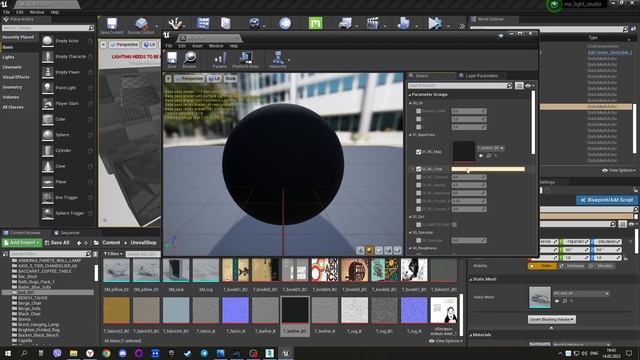Browse to base color texture magnifier icon
Viewport: 640px width, 360px height.
click(x=489, y=156)
